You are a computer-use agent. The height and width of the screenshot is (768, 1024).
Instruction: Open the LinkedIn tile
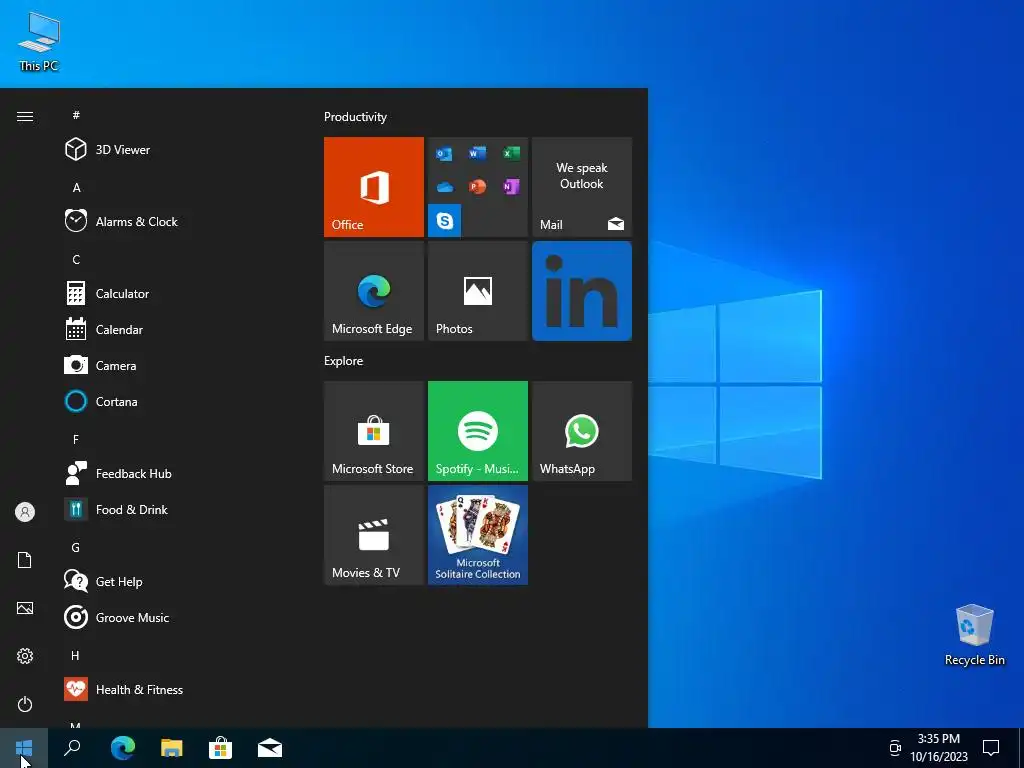click(582, 291)
